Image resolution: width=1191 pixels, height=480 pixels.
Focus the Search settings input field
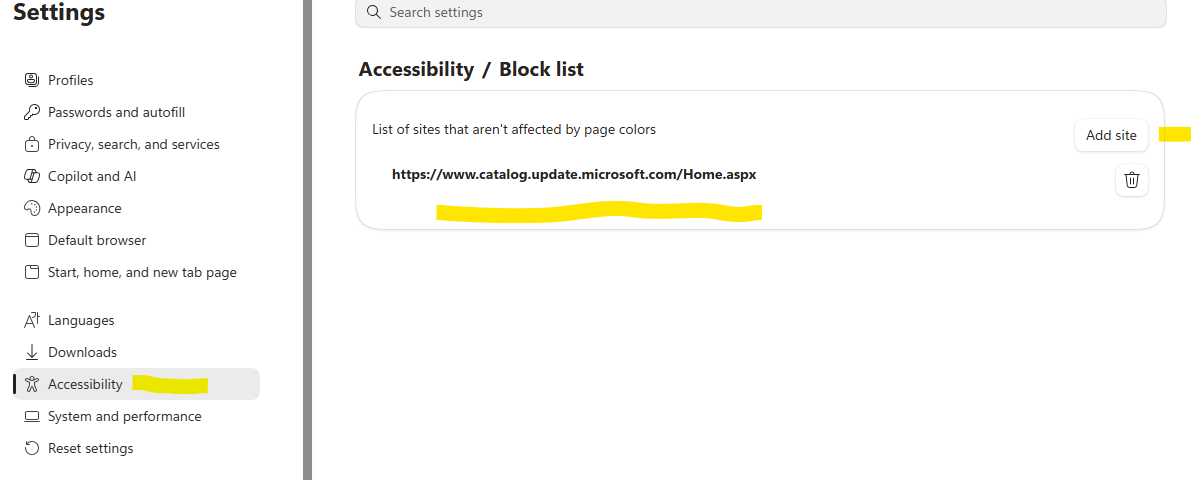point(760,13)
